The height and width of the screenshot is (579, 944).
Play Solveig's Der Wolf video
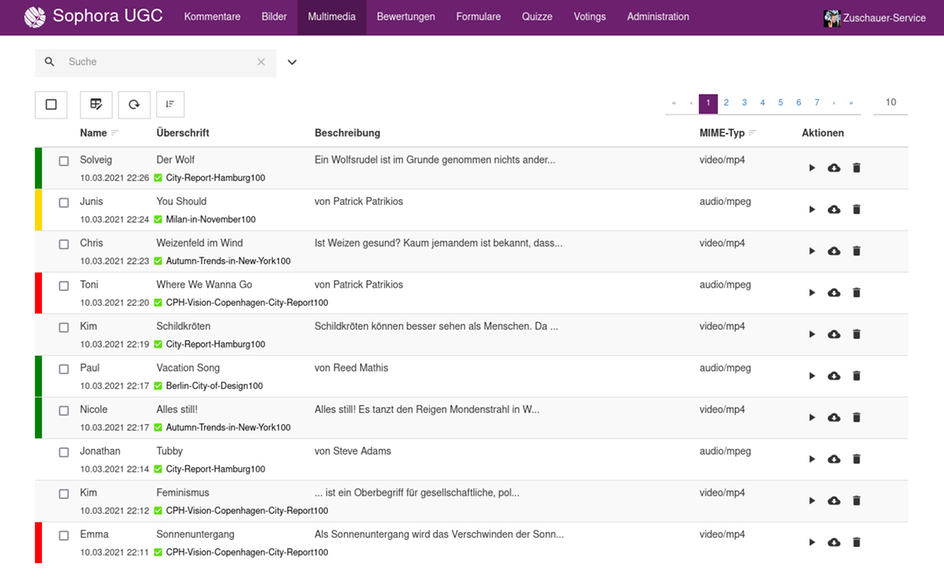point(812,168)
